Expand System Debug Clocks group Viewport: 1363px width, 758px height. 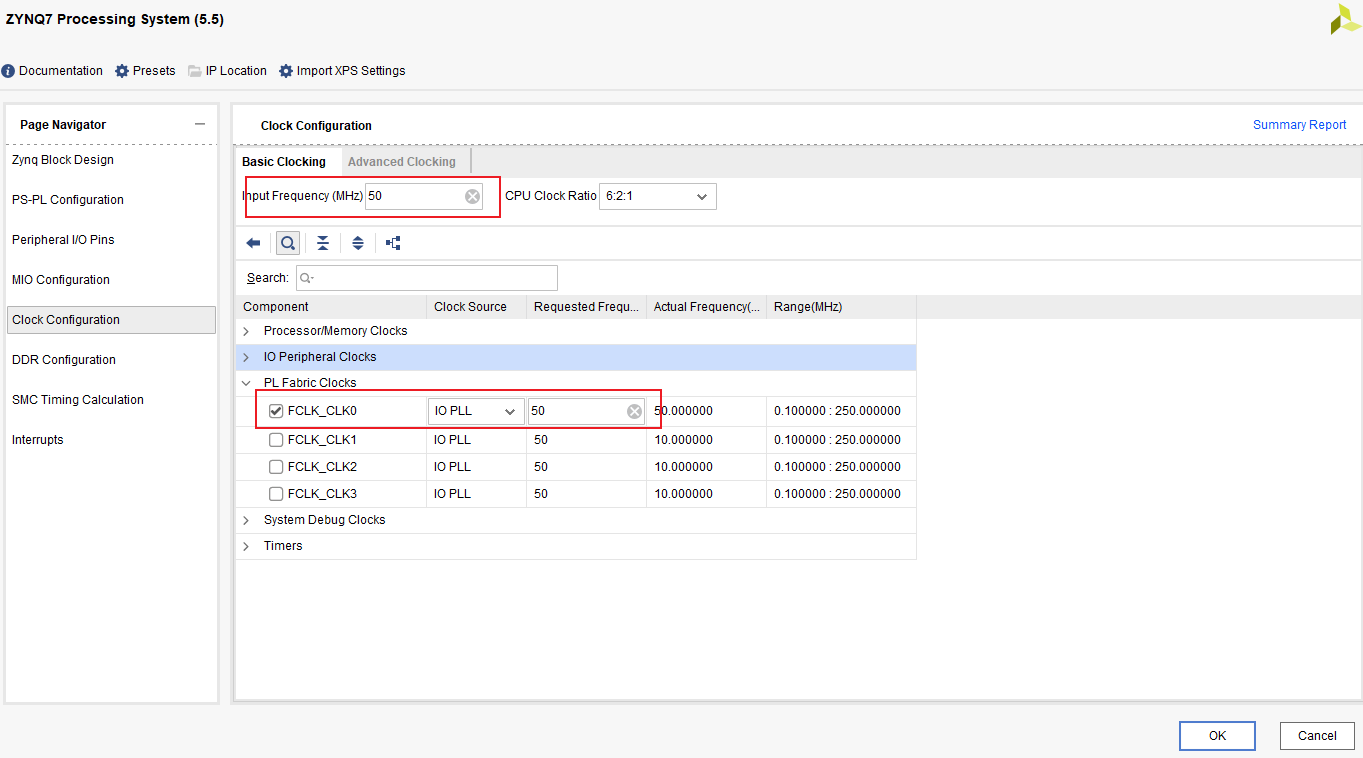pyautogui.click(x=246, y=520)
